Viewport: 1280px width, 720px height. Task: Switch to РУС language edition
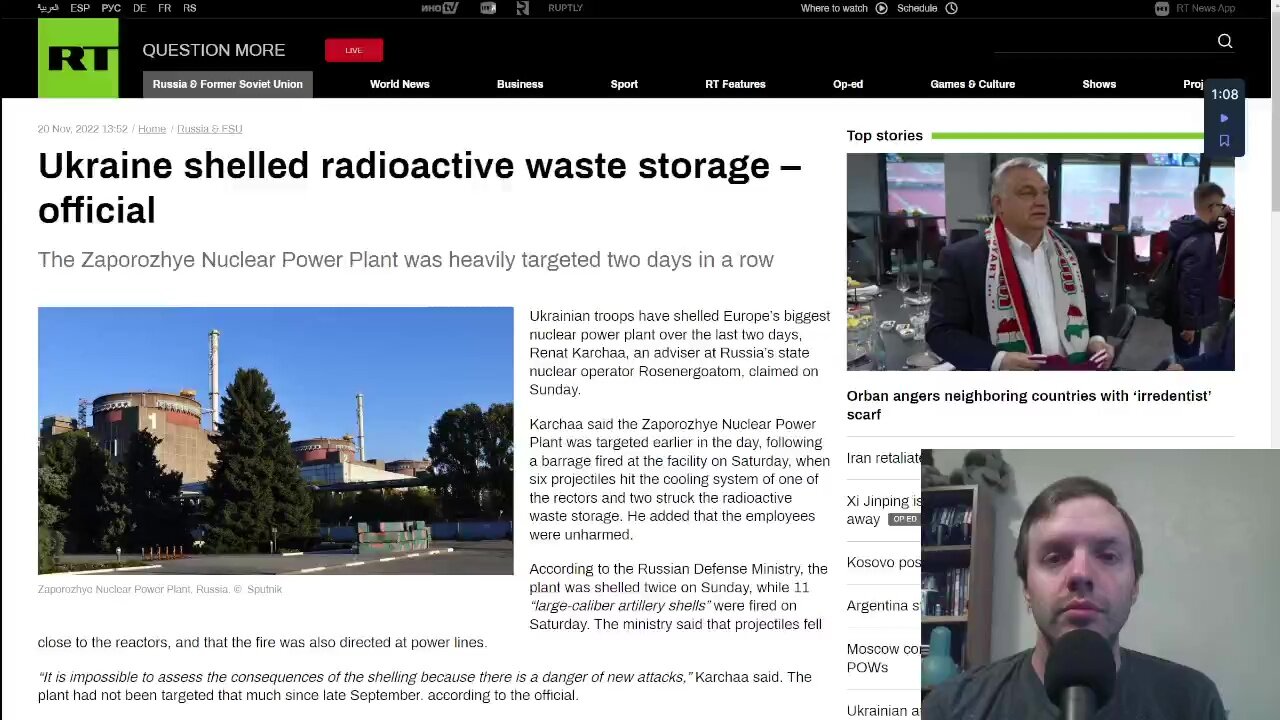tap(111, 8)
